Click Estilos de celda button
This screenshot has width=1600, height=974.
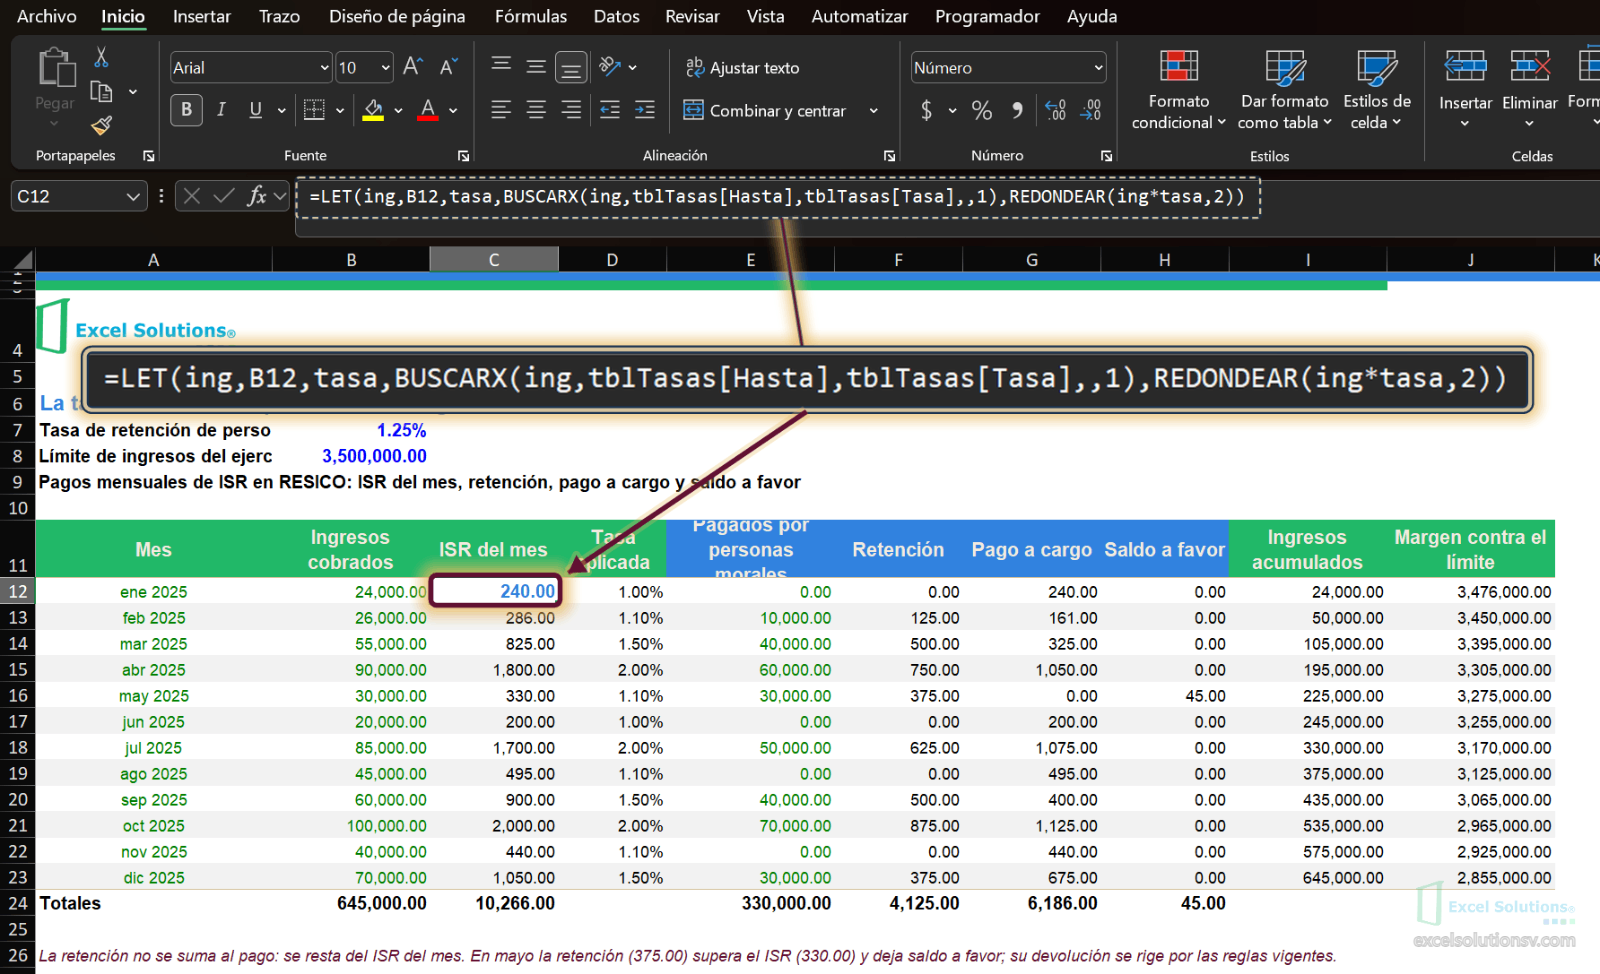[x=1377, y=90]
